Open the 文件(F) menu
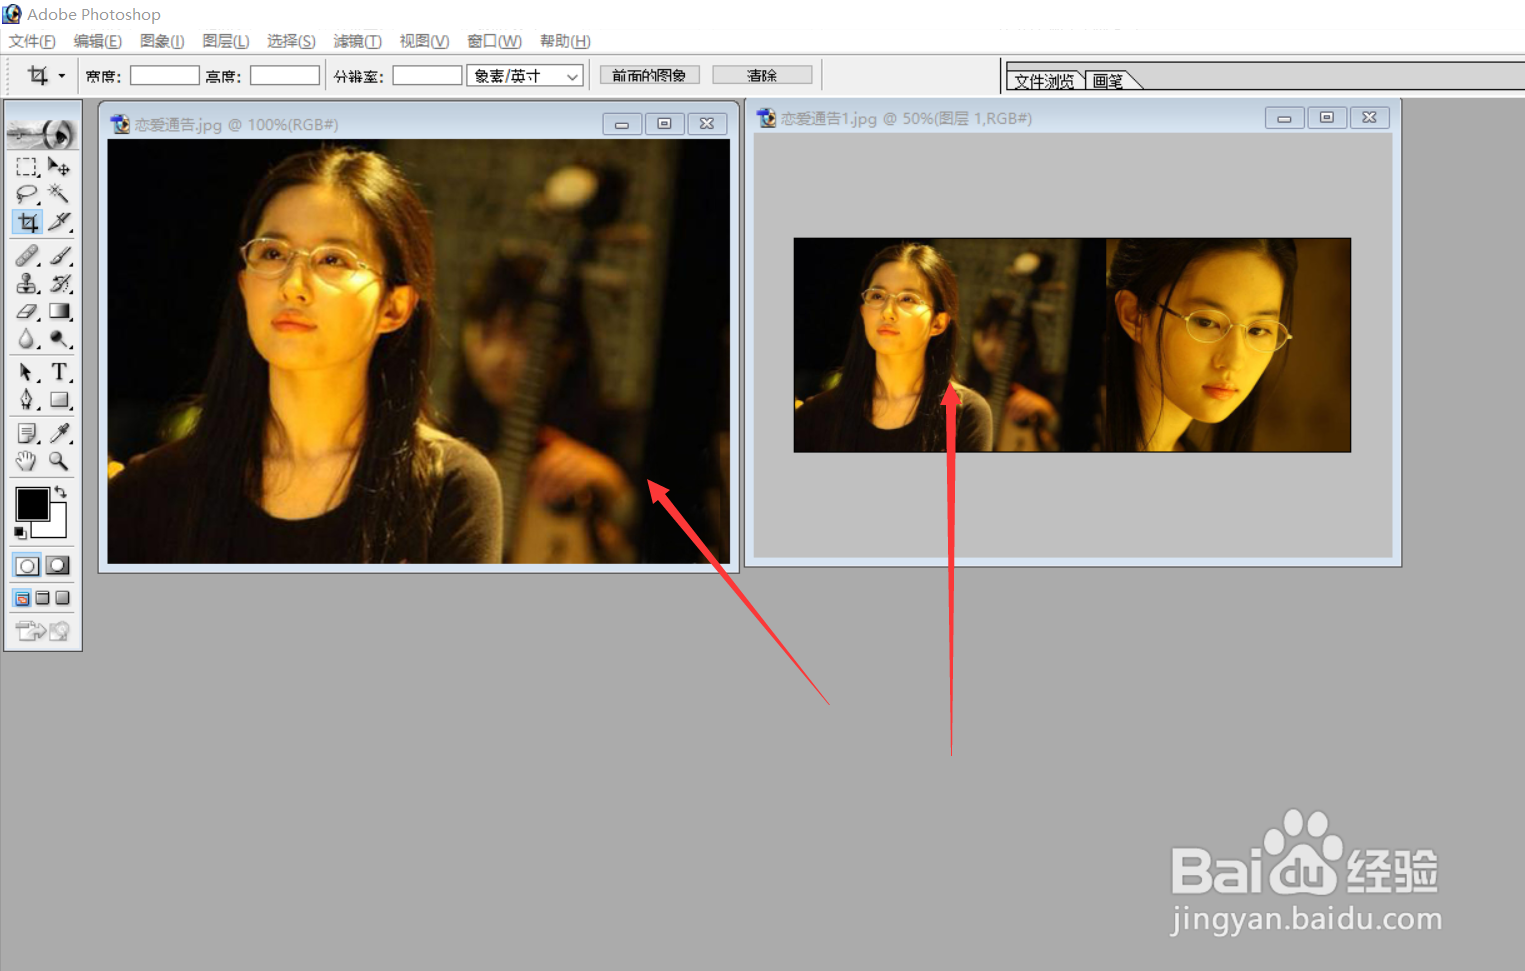Screen dimensions: 1525x971 (x=32, y=41)
